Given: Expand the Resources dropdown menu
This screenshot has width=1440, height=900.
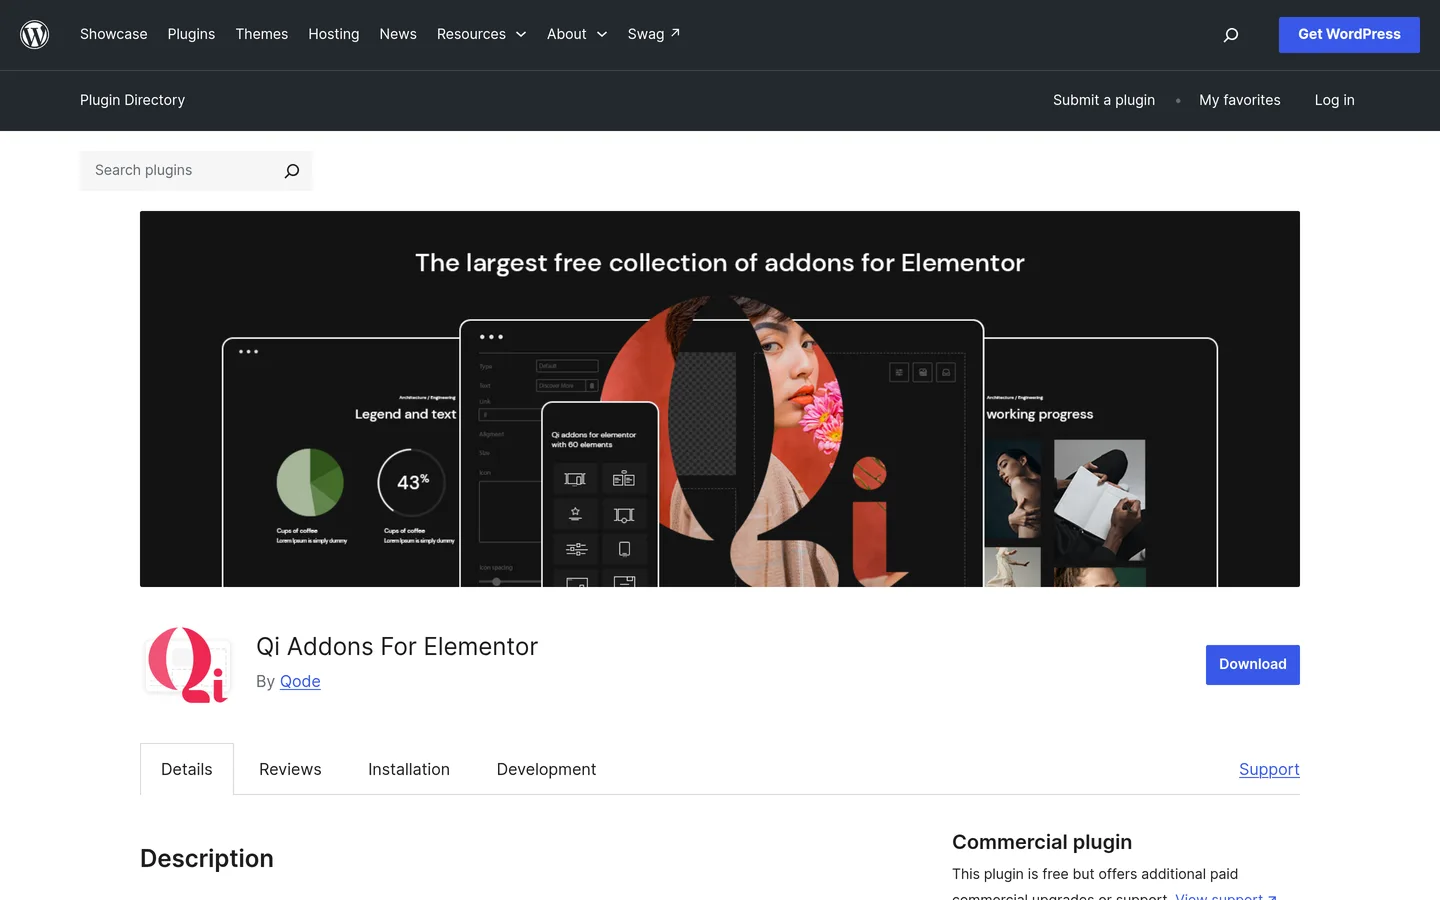Looking at the screenshot, I should (481, 34).
